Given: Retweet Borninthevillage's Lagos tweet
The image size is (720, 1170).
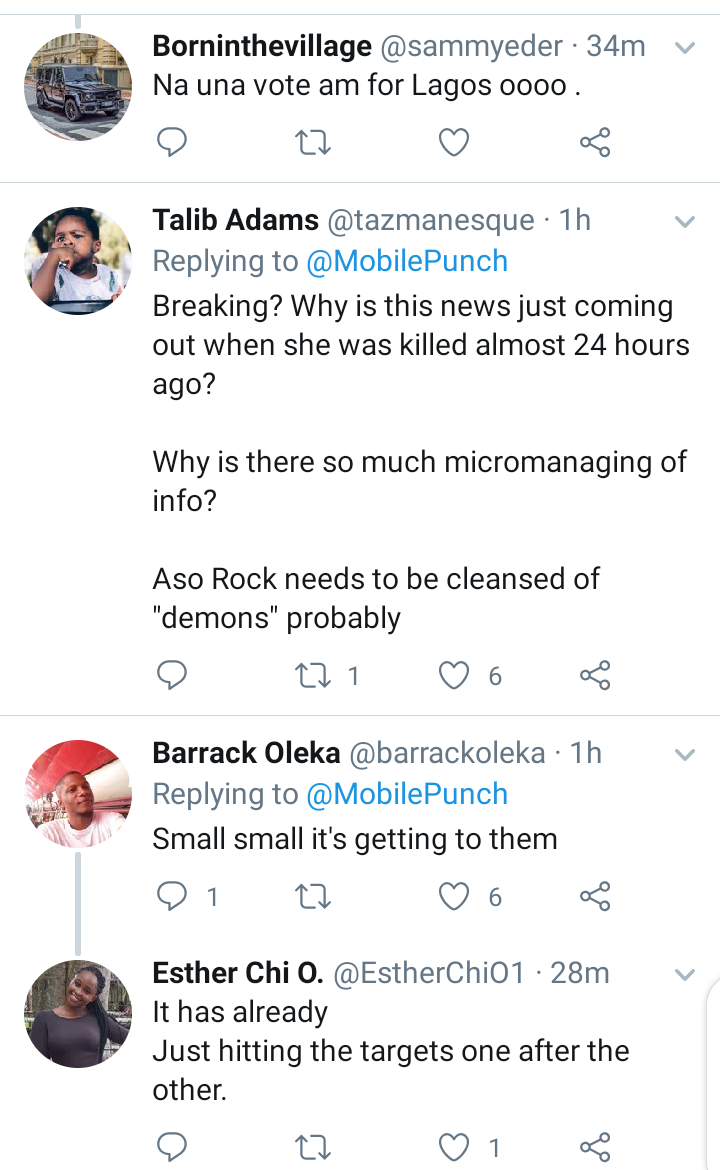Looking at the screenshot, I should [x=314, y=144].
